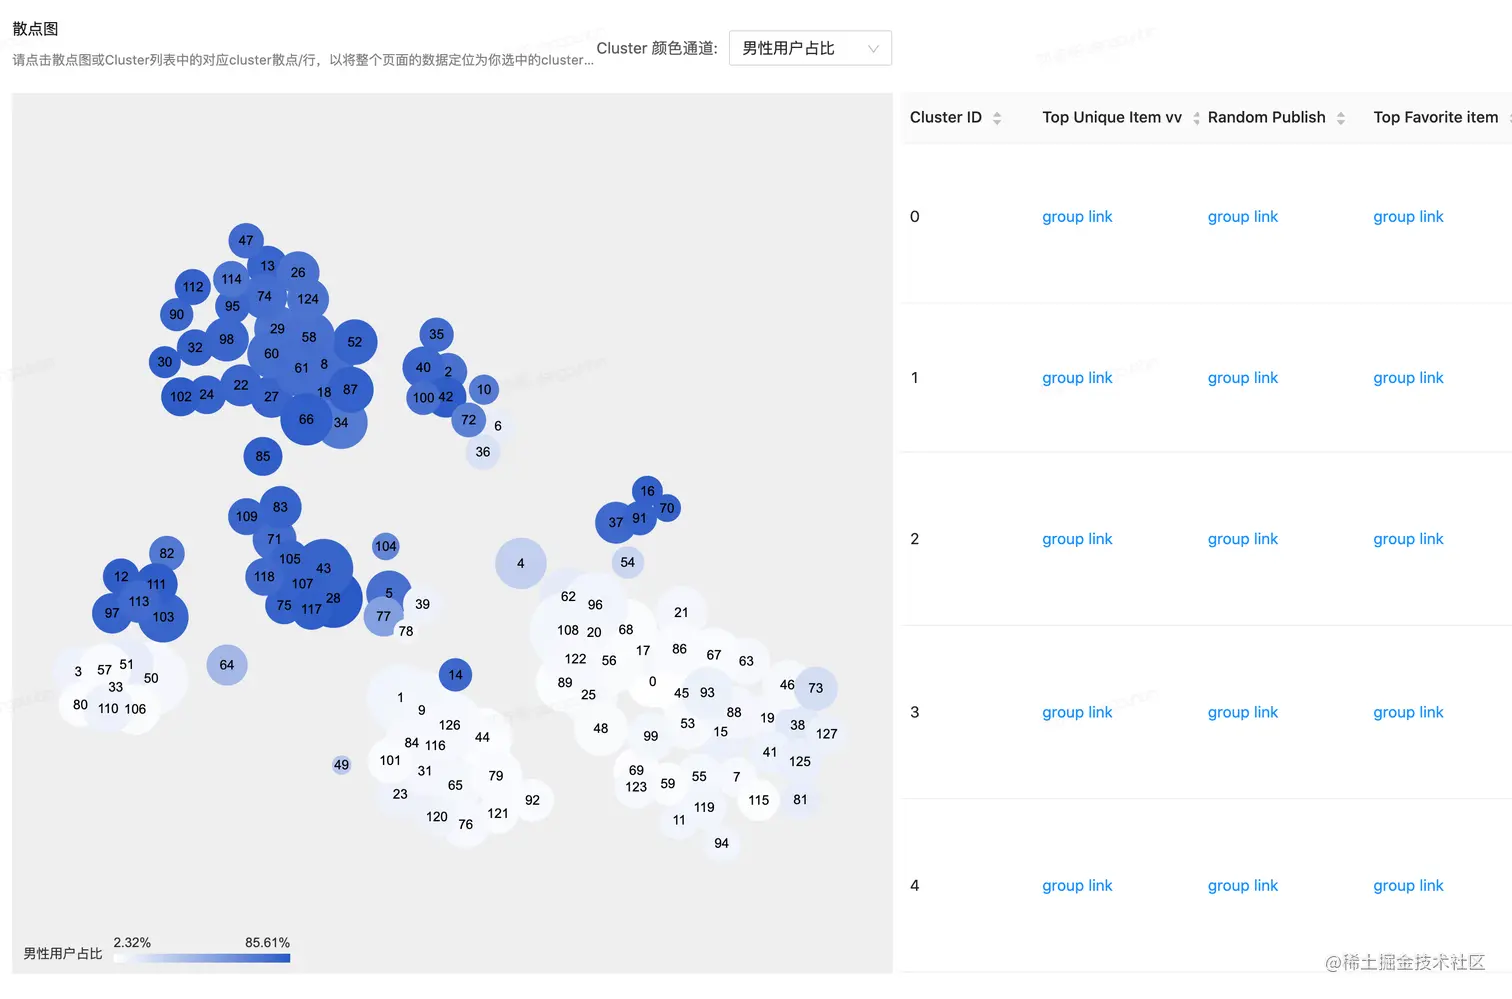
Task: Click scatter bubble labeled 10
Action: pos(484,390)
